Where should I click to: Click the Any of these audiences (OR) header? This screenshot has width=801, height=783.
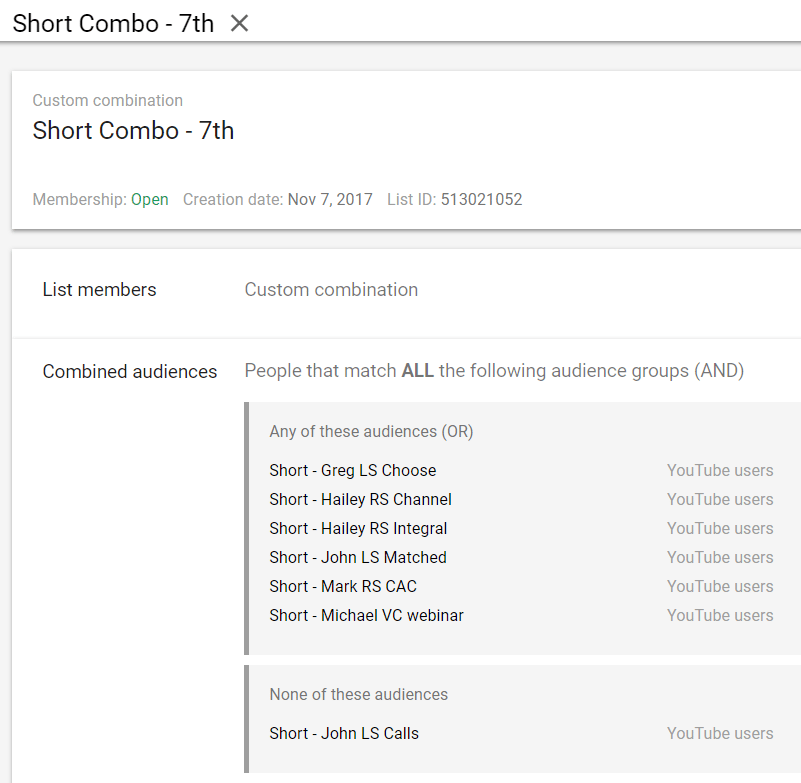[371, 432]
